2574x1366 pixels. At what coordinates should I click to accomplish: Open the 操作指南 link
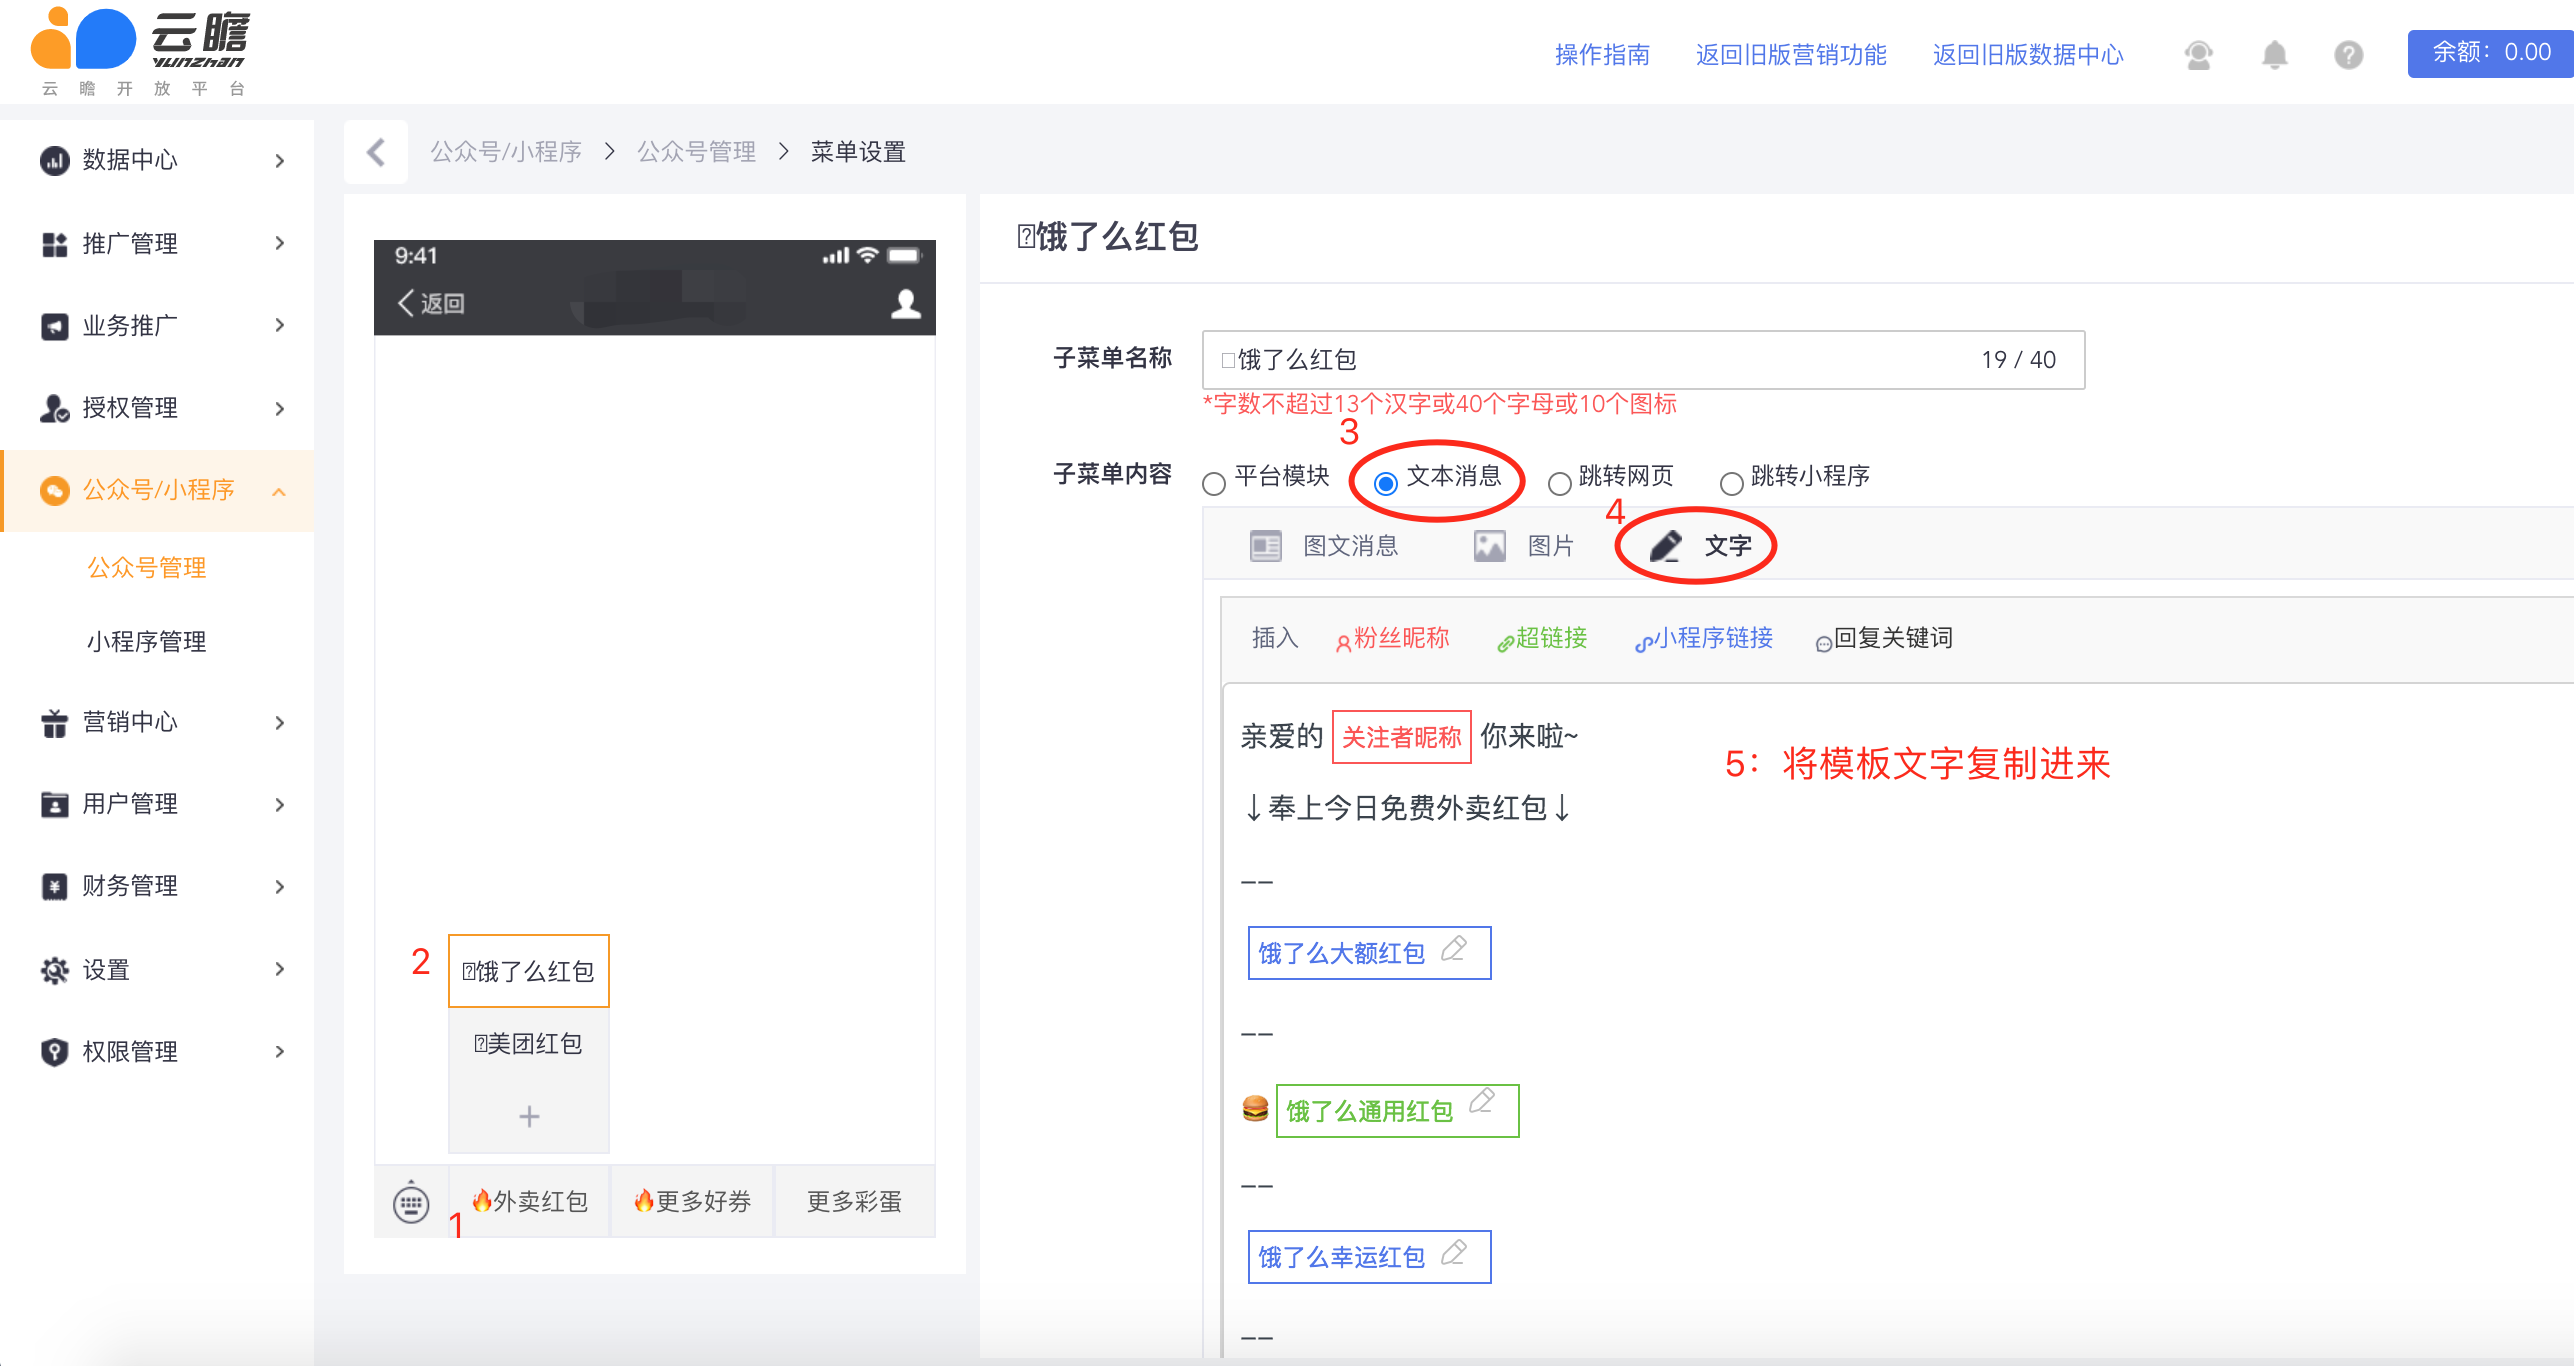pos(1602,54)
